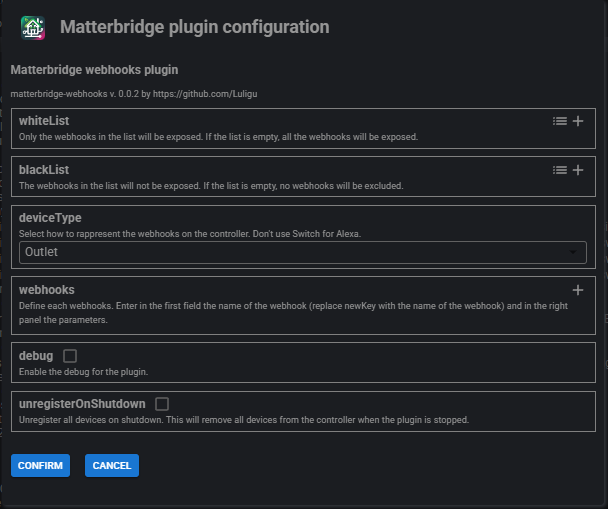
Task: Click 'Select how to rappresent the webhooks' description
Action: pyautogui.click(x=190, y=234)
